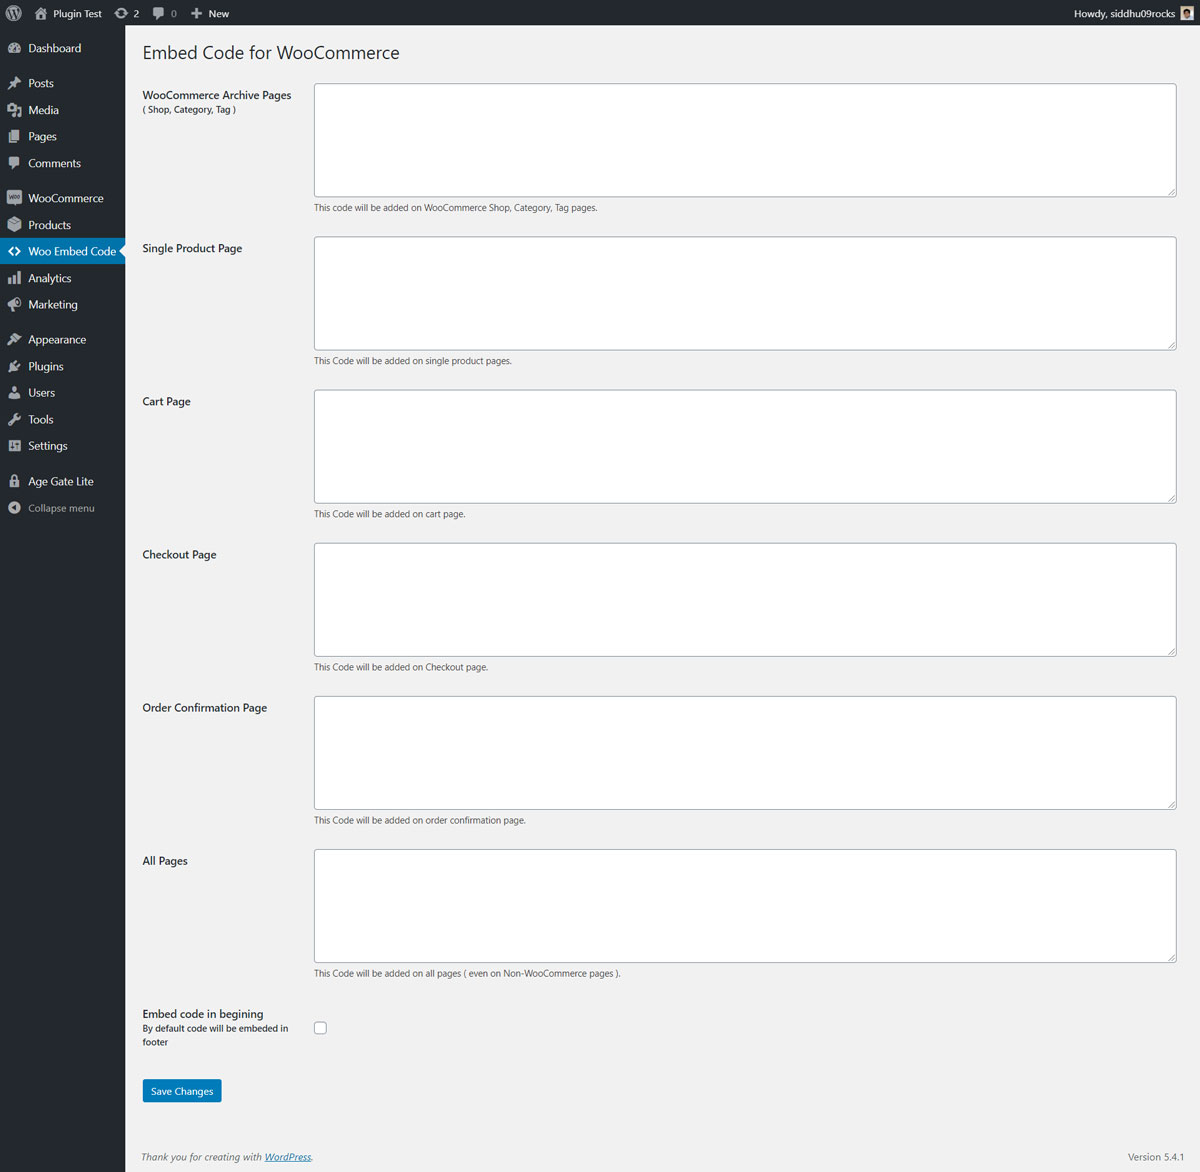The width and height of the screenshot is (1200, 1172).
Task: Click the ( Shop, Category, Tag ) sublabel
Action: click(189, 110)
